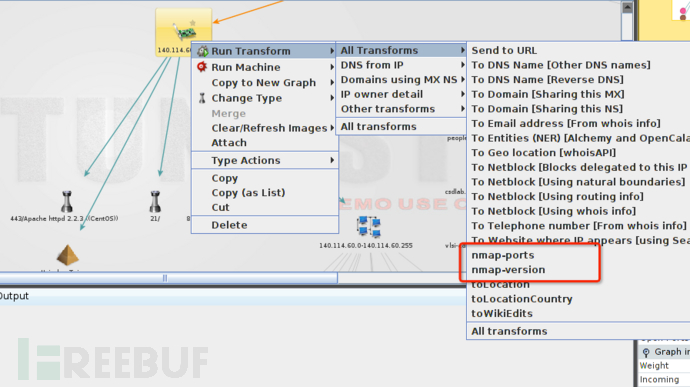Choose nmap-version transform
This screenshot has height=387, width=690.
508,269
